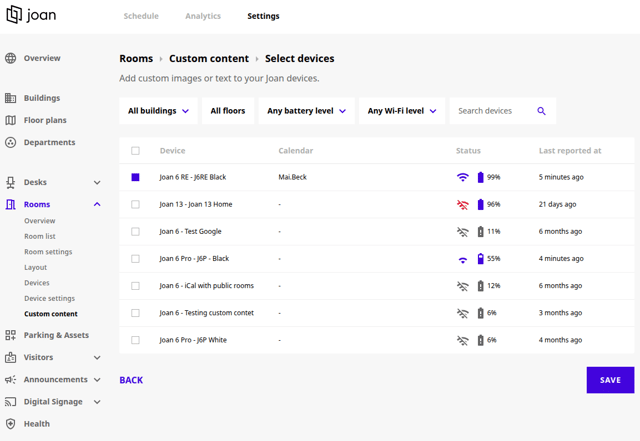Screen dimensions: 640x441
Task: Switch to the Analytics tab
Action: [x=203, y=16]
